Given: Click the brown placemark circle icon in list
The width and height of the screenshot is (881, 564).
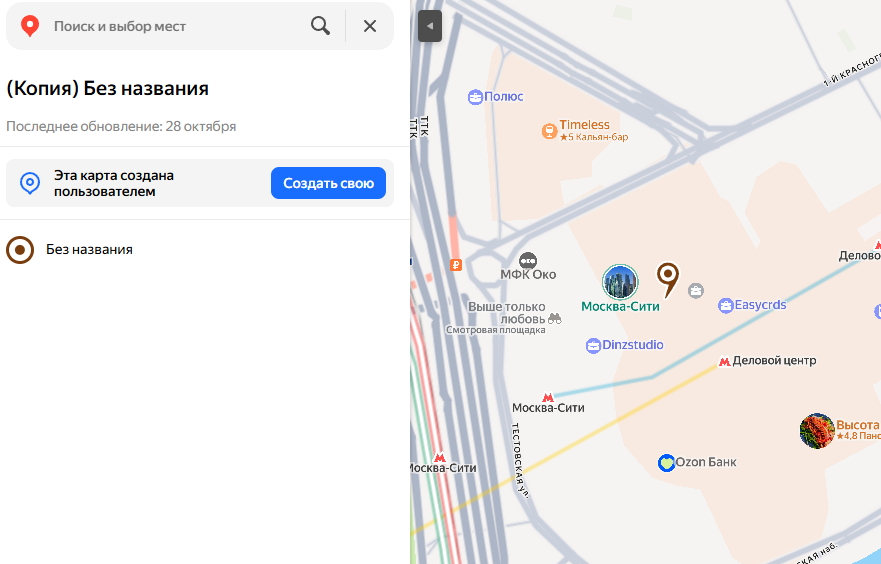Looking at the screenshot, I should coord(20,250).
